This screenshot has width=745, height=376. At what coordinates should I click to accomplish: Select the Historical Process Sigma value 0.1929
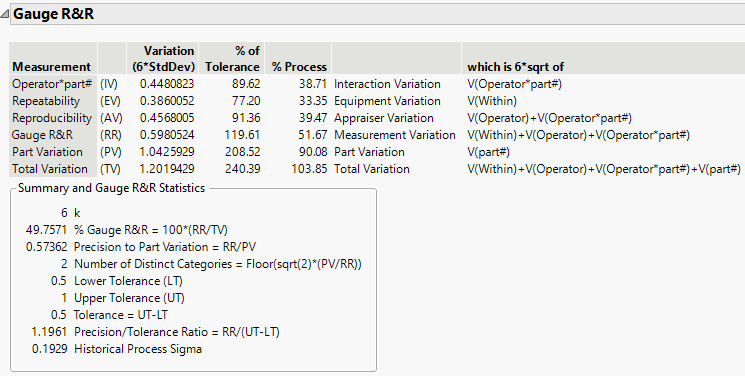point(49,349)
